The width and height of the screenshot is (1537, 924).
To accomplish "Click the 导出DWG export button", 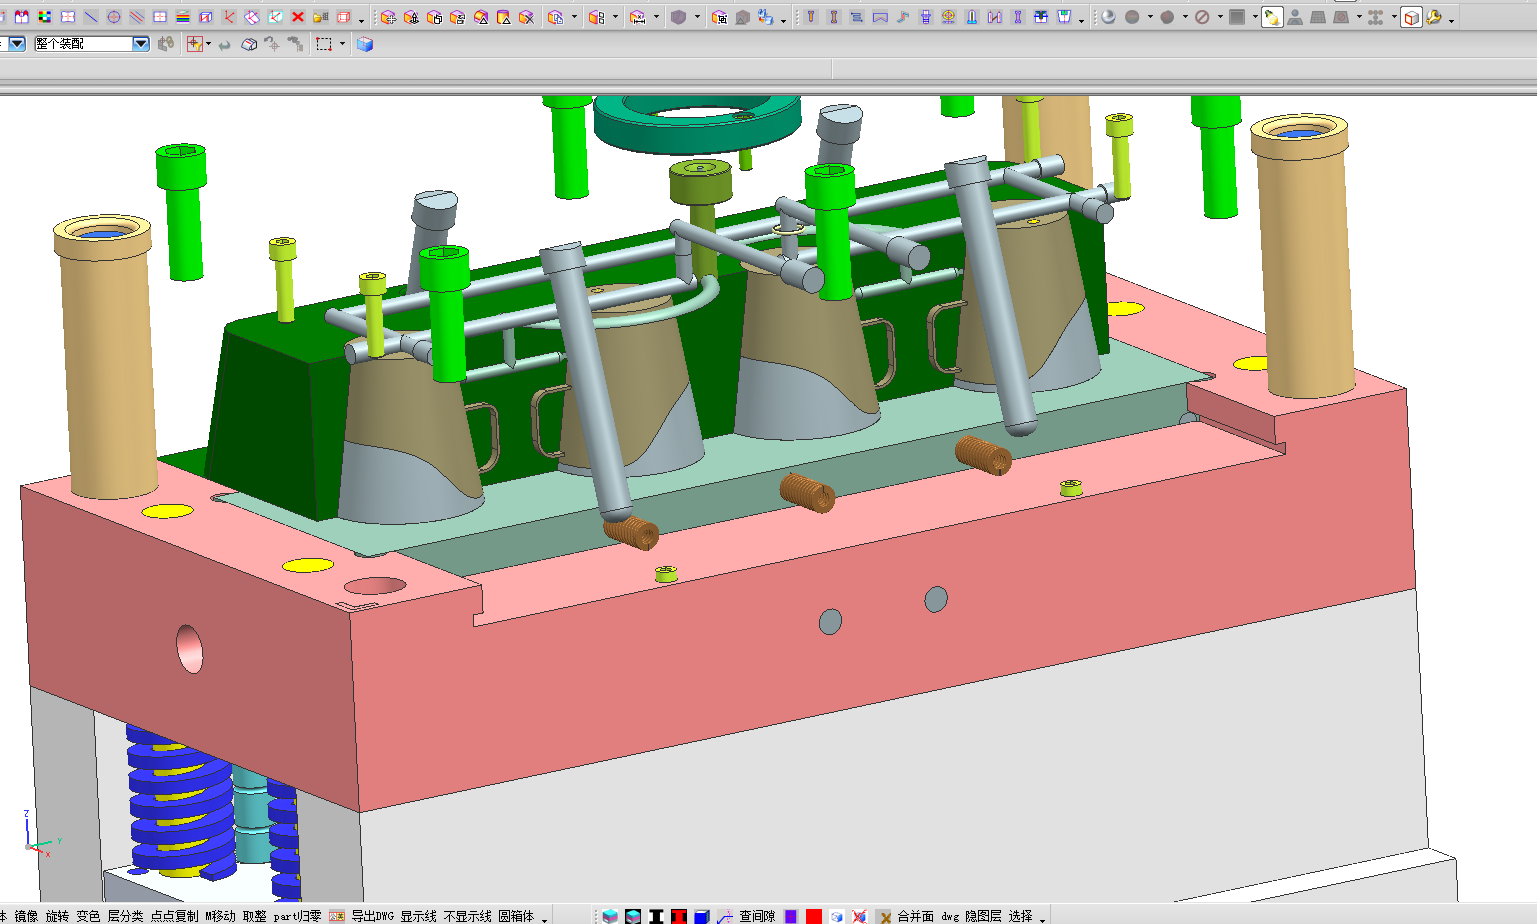I will (371, 916).
